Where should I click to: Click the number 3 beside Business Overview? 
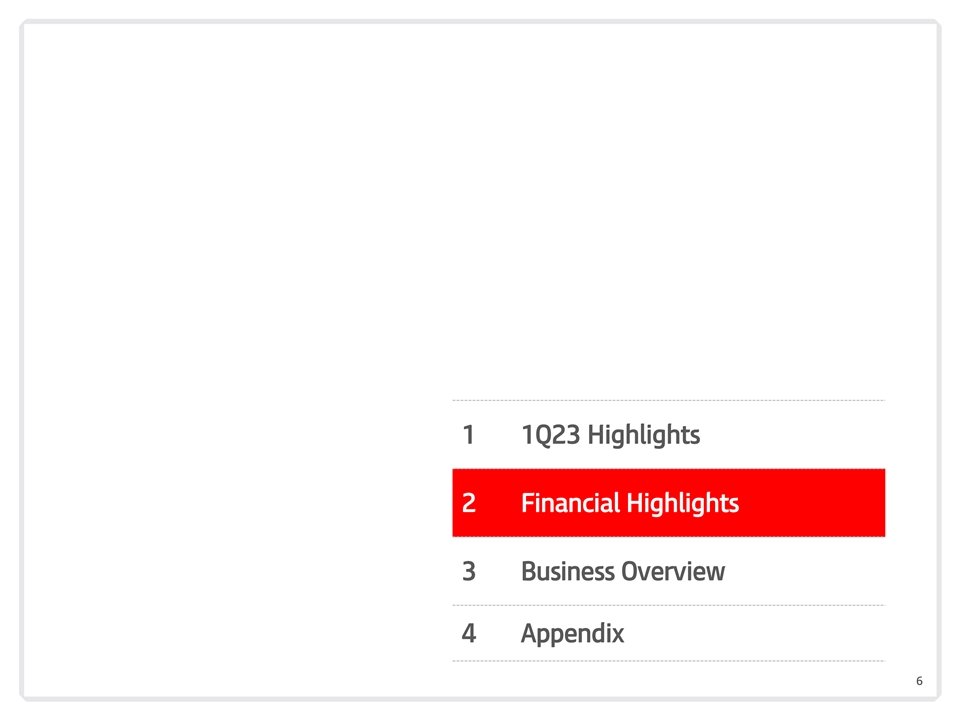point(469,571)
